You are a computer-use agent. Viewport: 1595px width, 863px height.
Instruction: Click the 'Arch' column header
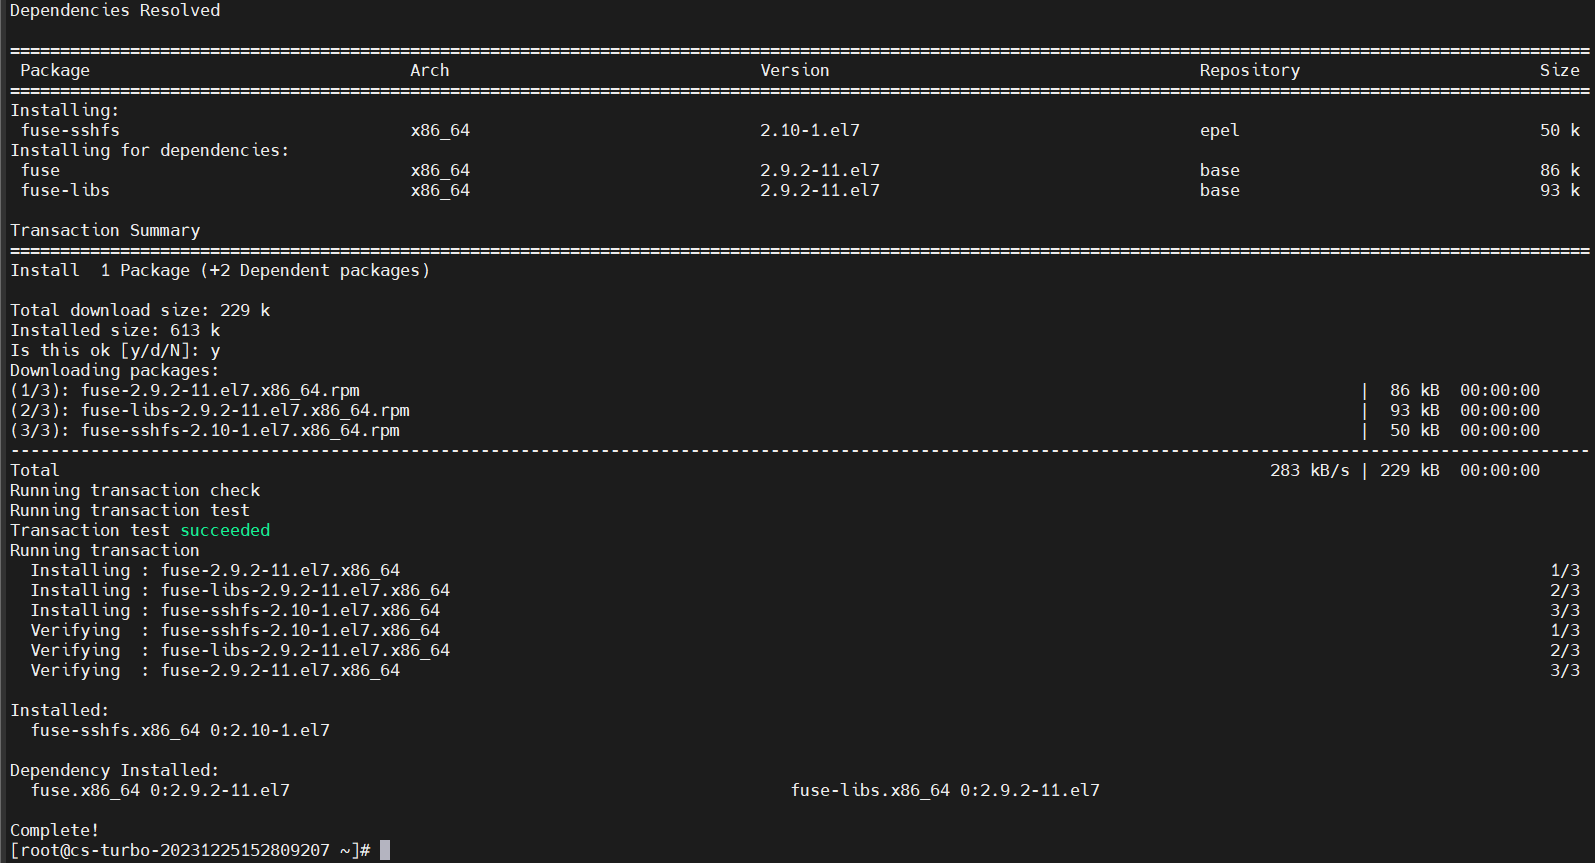coord(430,70)
